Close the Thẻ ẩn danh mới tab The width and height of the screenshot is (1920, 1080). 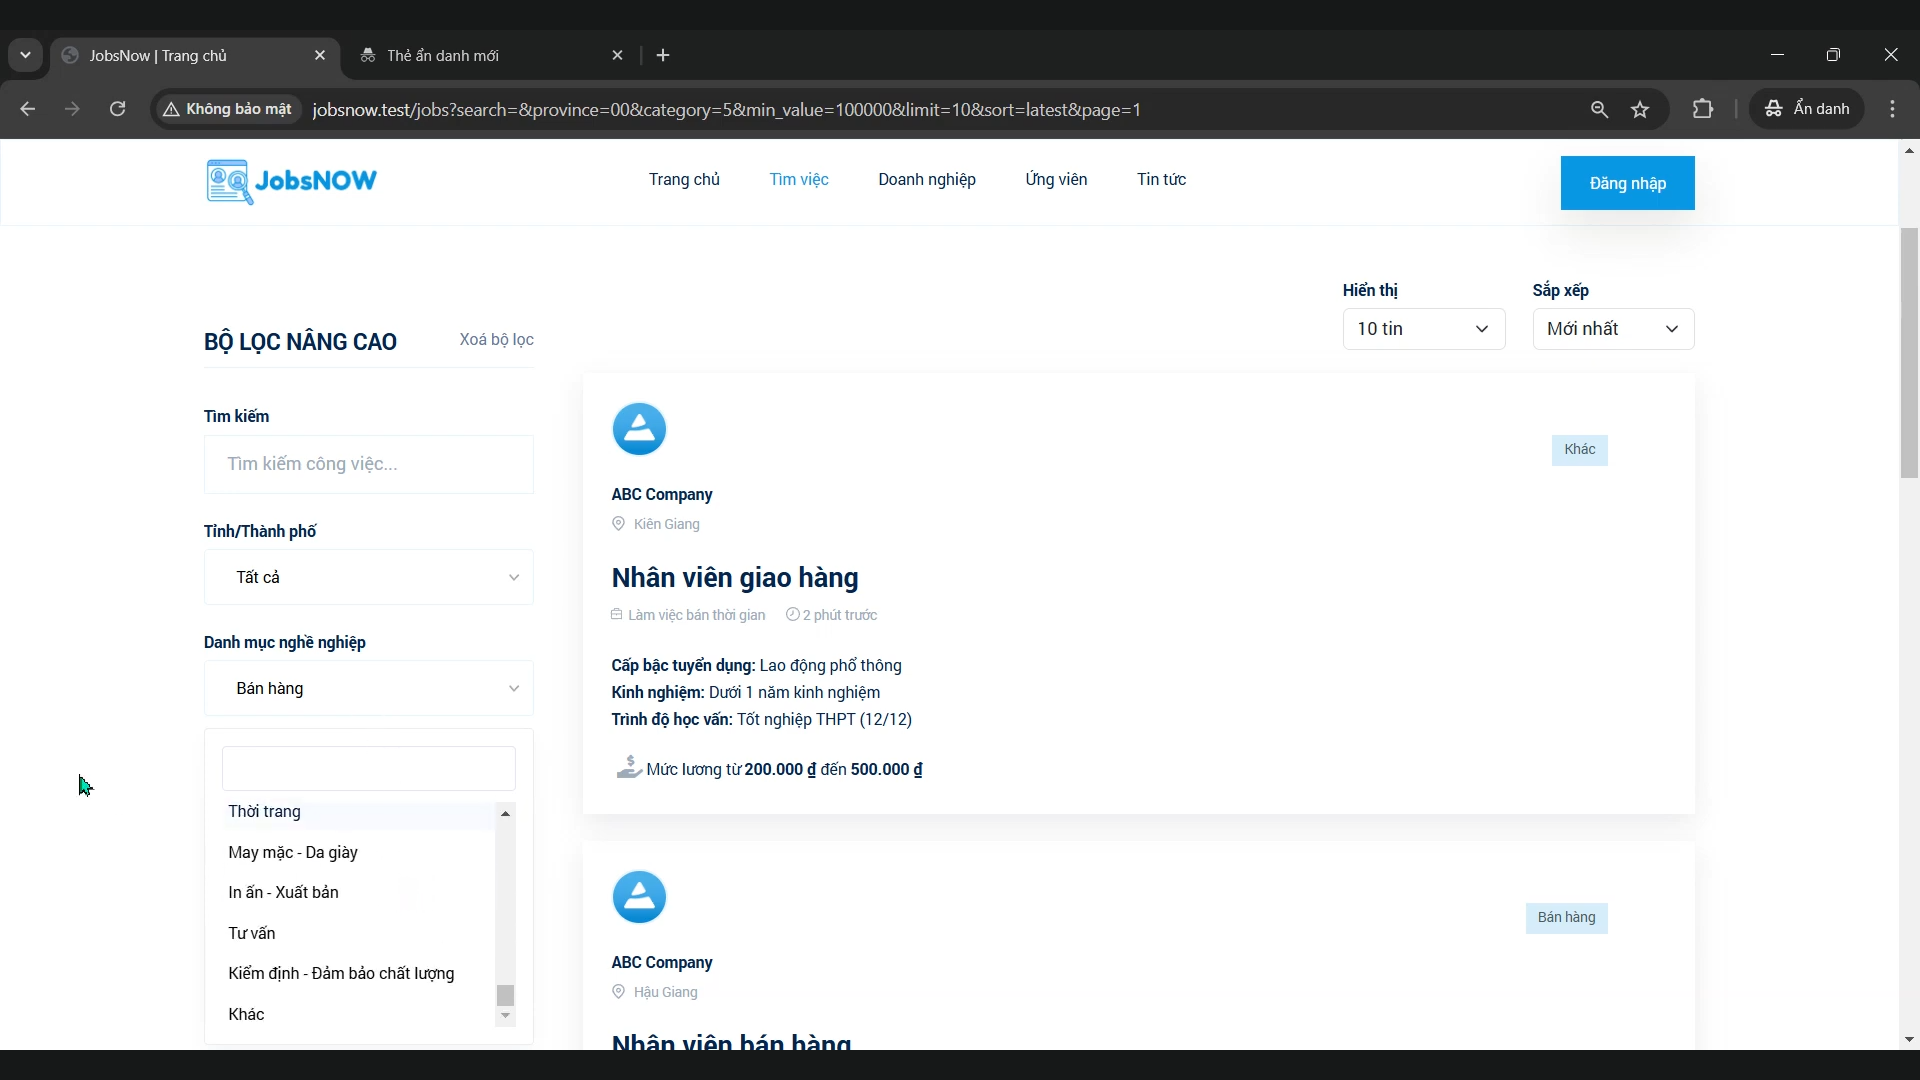coord(618,55)
